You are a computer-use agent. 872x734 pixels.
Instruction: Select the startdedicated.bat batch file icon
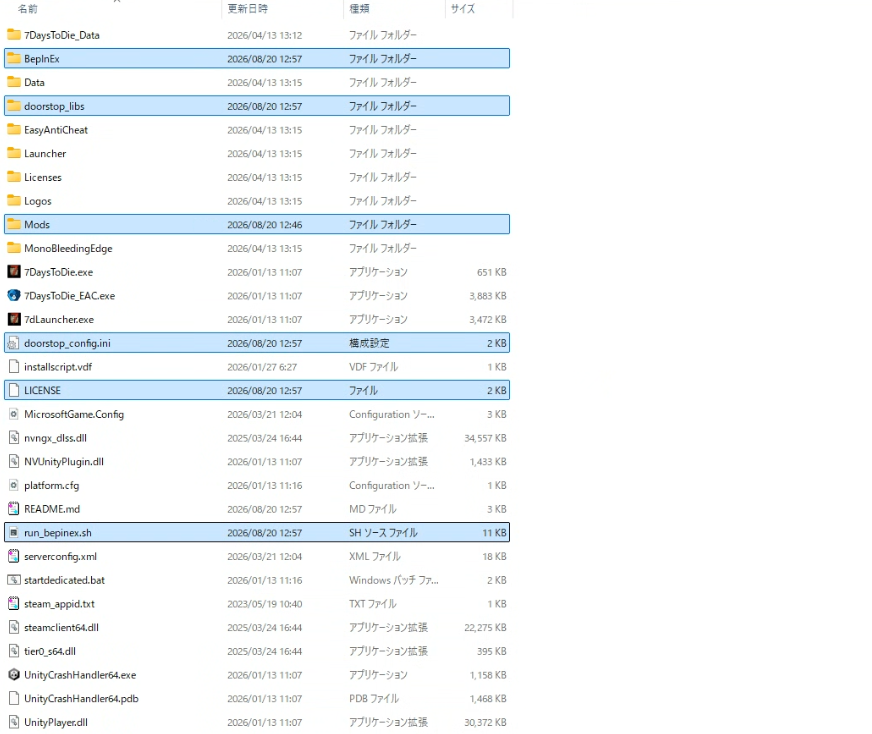click(14, 580)
